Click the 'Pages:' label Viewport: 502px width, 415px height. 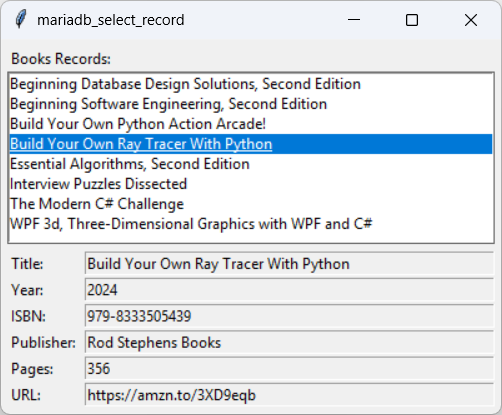click(32, 369)
